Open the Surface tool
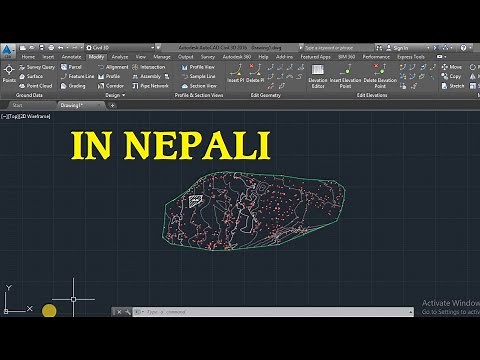Screen dimensions: 480x360 [x=31, y=76]
